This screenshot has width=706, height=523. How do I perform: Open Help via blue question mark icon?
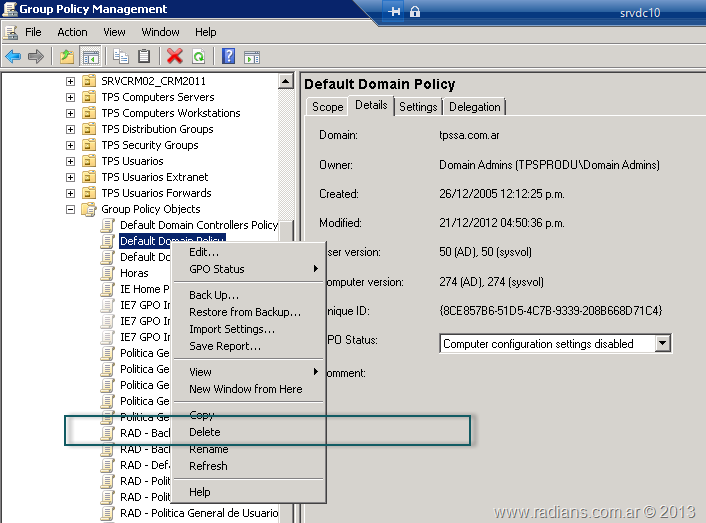pos(229,57)
